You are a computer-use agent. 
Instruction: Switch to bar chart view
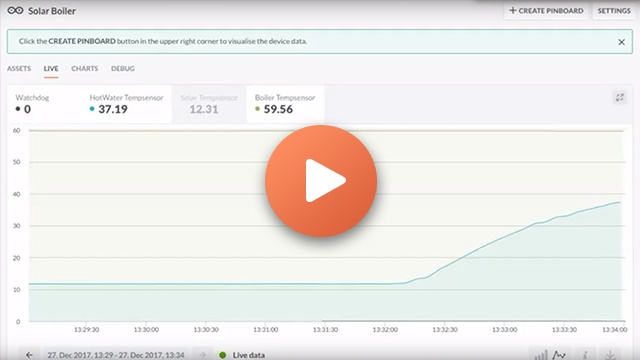point(540,355)
